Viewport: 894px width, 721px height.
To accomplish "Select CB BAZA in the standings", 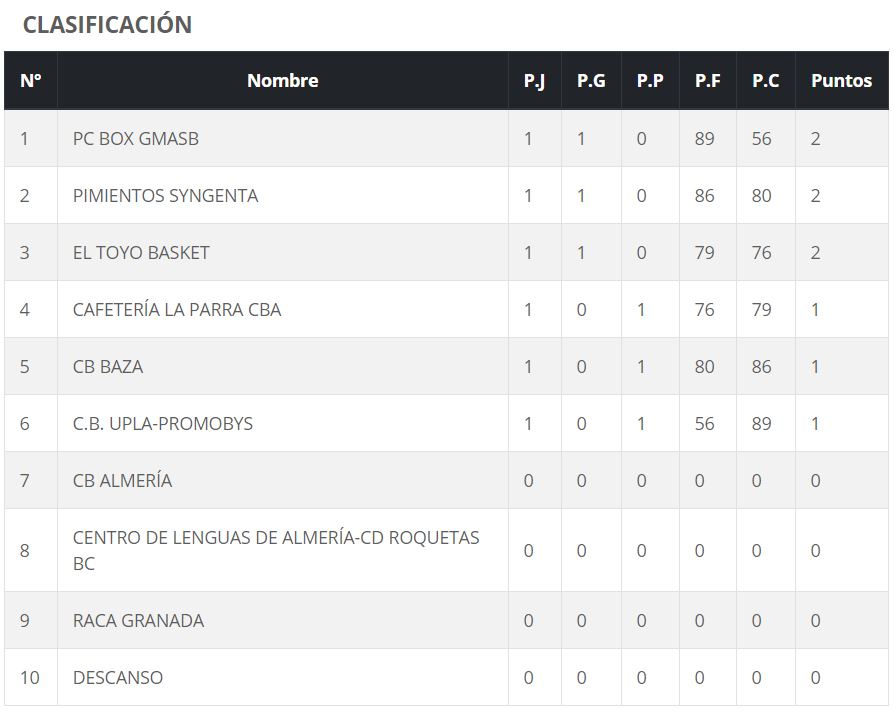I will tap(108, 367).
